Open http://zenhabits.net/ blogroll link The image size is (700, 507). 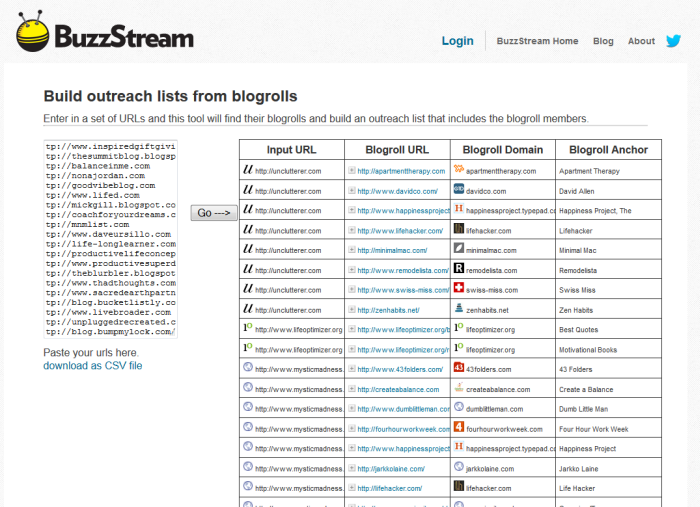coord(388,310)
